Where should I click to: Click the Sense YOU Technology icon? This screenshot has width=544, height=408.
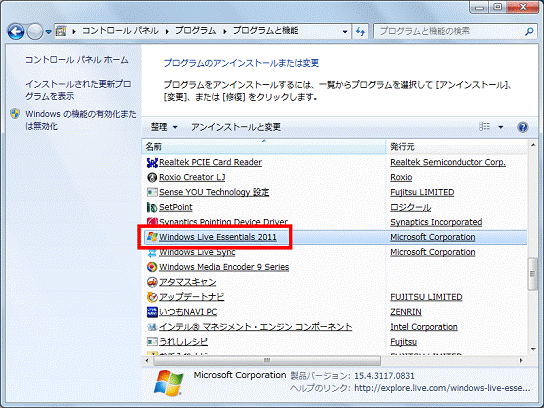[x=152, y=192]
